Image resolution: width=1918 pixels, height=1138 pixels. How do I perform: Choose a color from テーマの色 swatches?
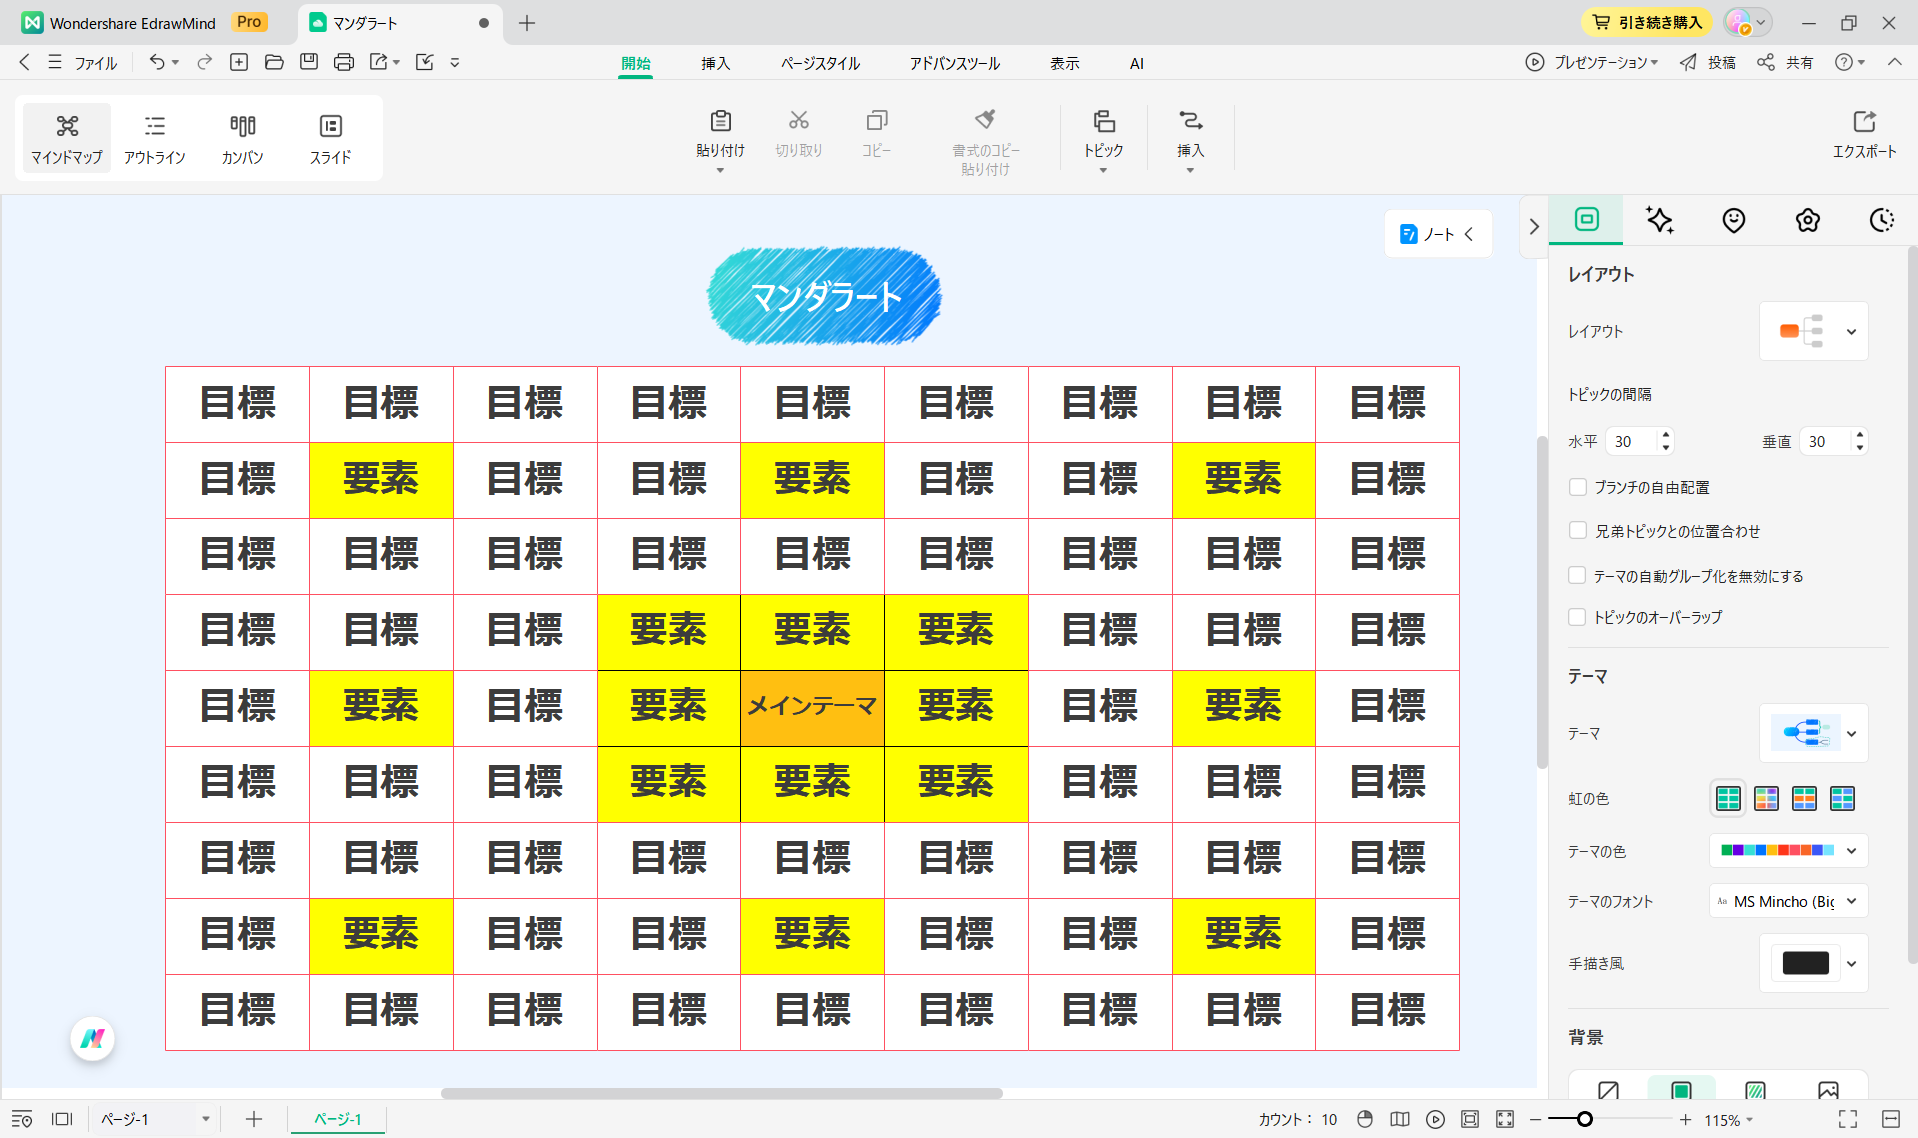(1778, 850)
